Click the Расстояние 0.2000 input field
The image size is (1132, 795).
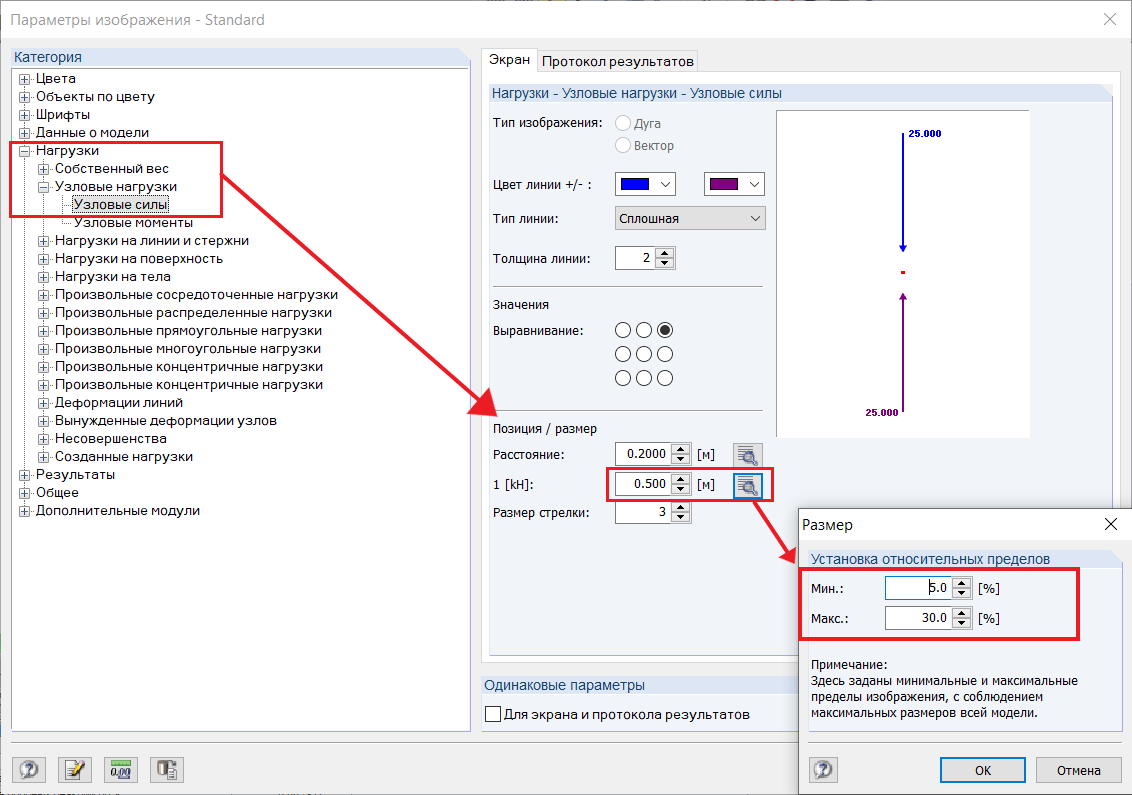(643, 454)
